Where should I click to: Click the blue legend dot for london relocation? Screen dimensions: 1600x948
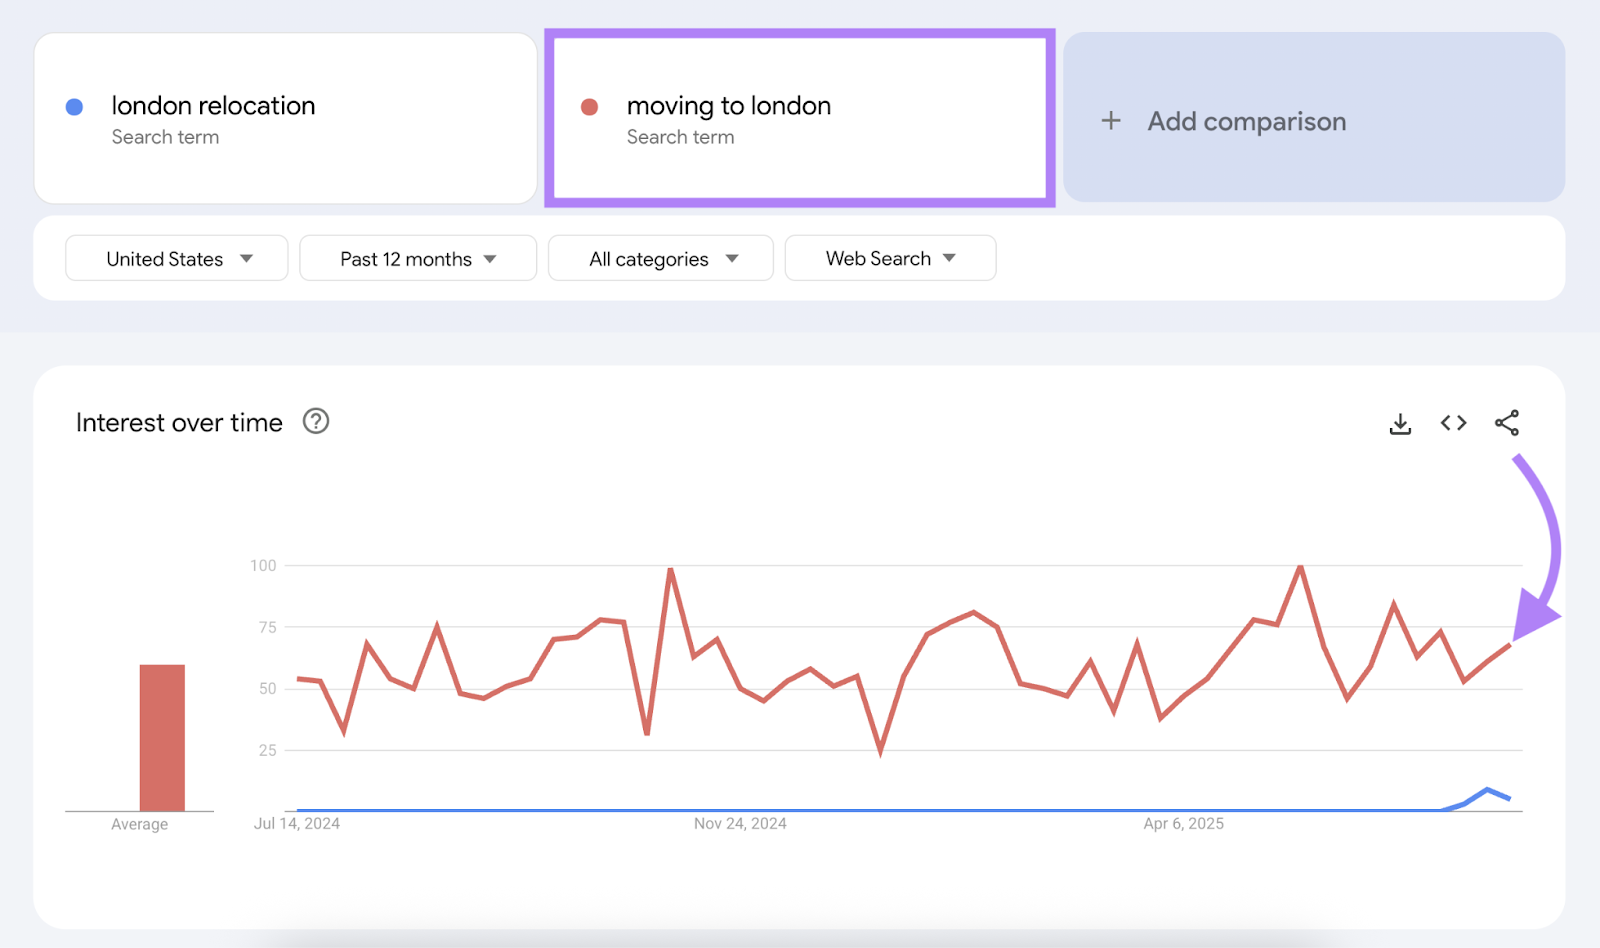pyautogui.click(x=74, y=106)
